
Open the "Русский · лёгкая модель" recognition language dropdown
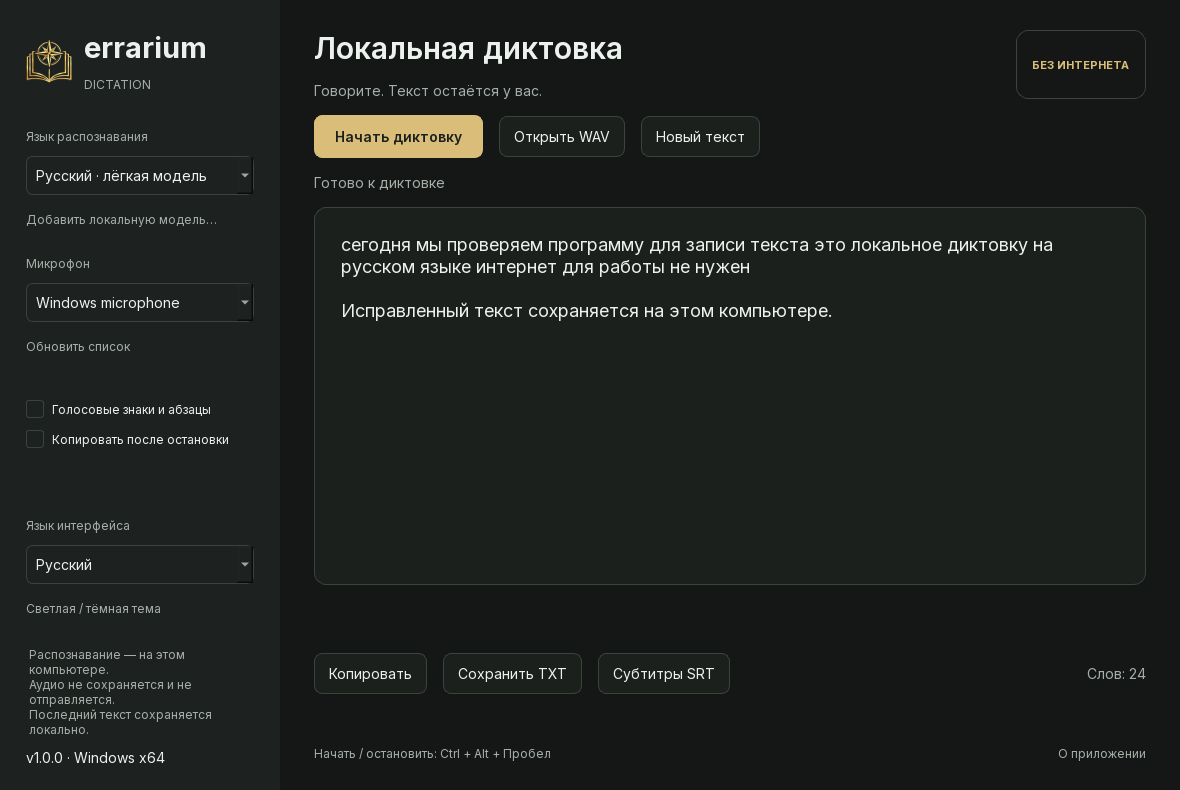pos(139,175)
